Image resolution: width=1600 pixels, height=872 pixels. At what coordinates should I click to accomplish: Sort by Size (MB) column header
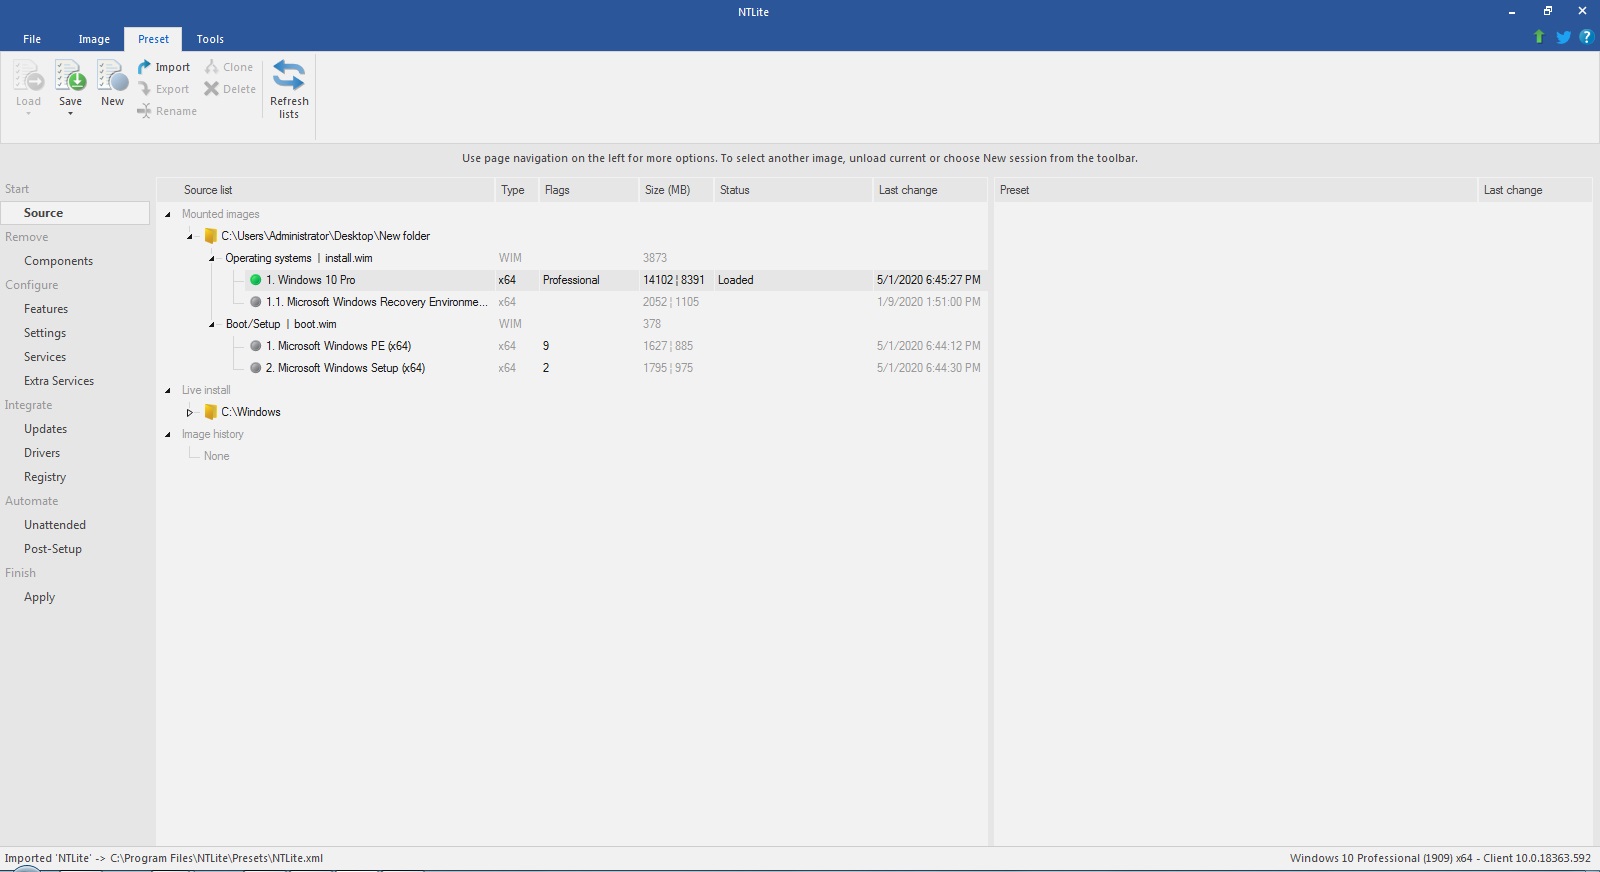[676, 190]
